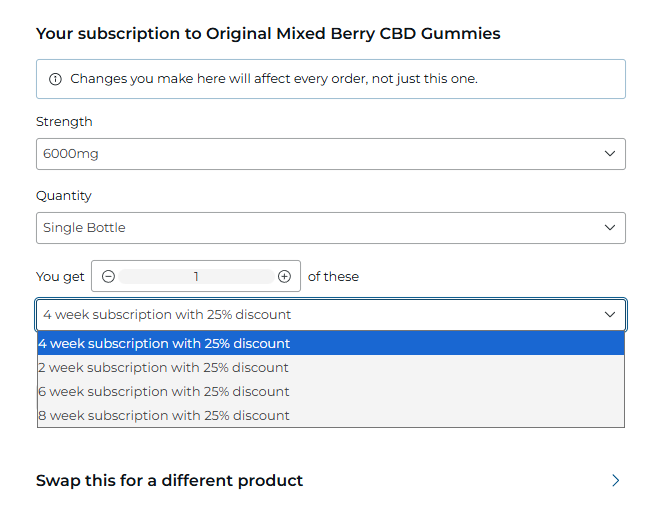Select 6 week subscription with 25% discount
This screenshot has height=517, width=652.
click(x=164, y=391)
